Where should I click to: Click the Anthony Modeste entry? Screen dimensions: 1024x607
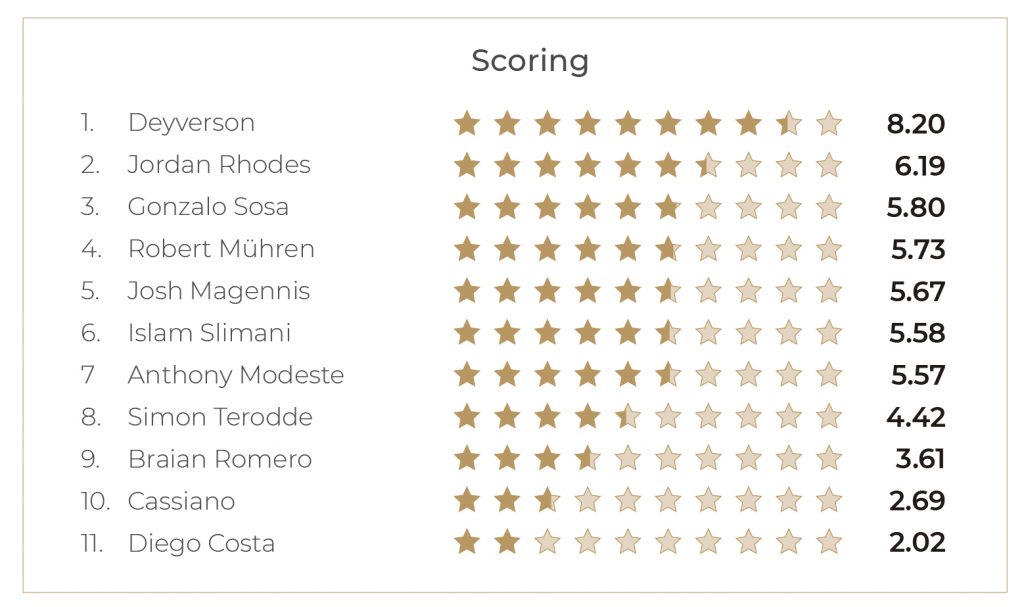tap(235, 375)
